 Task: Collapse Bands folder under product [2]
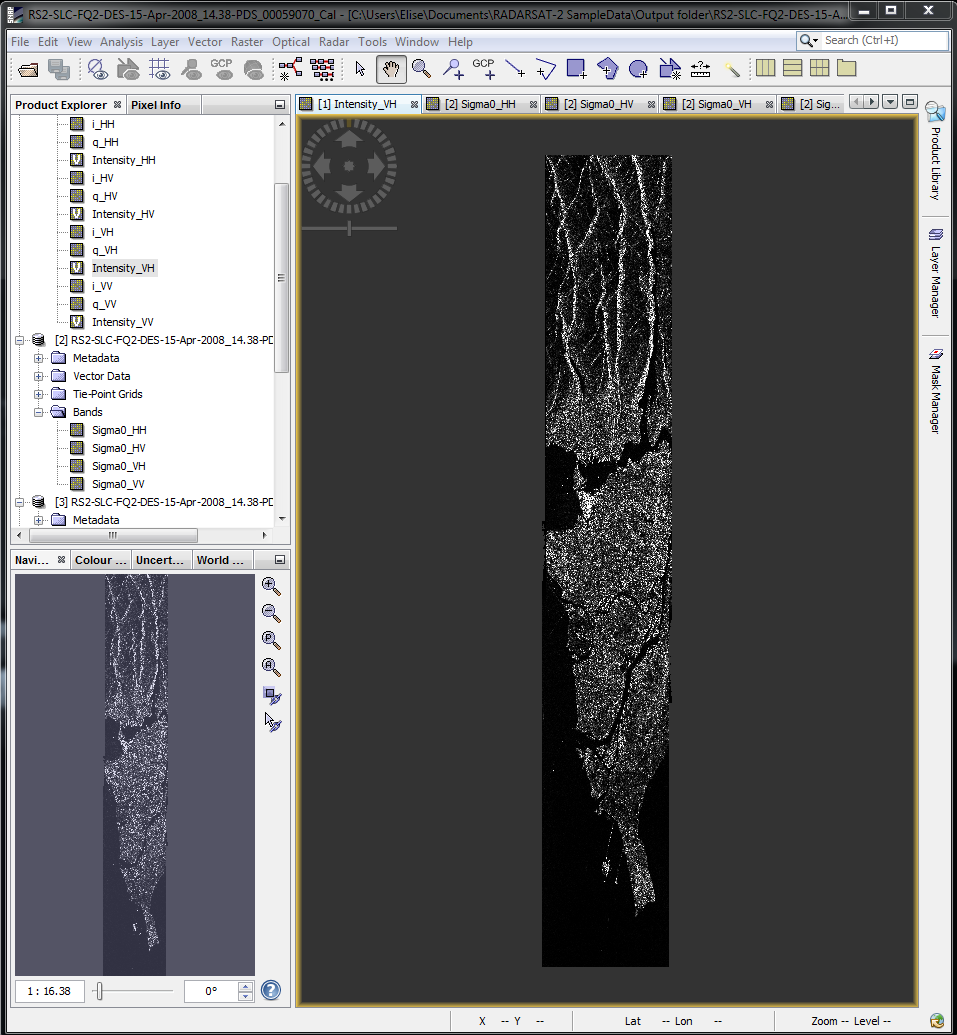click(x=38, y=412)
